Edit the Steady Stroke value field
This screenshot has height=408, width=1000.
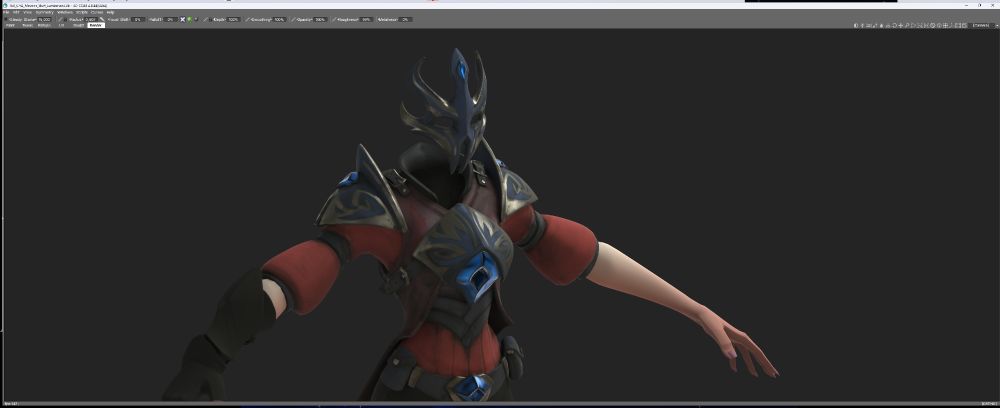tap(44, 19)
